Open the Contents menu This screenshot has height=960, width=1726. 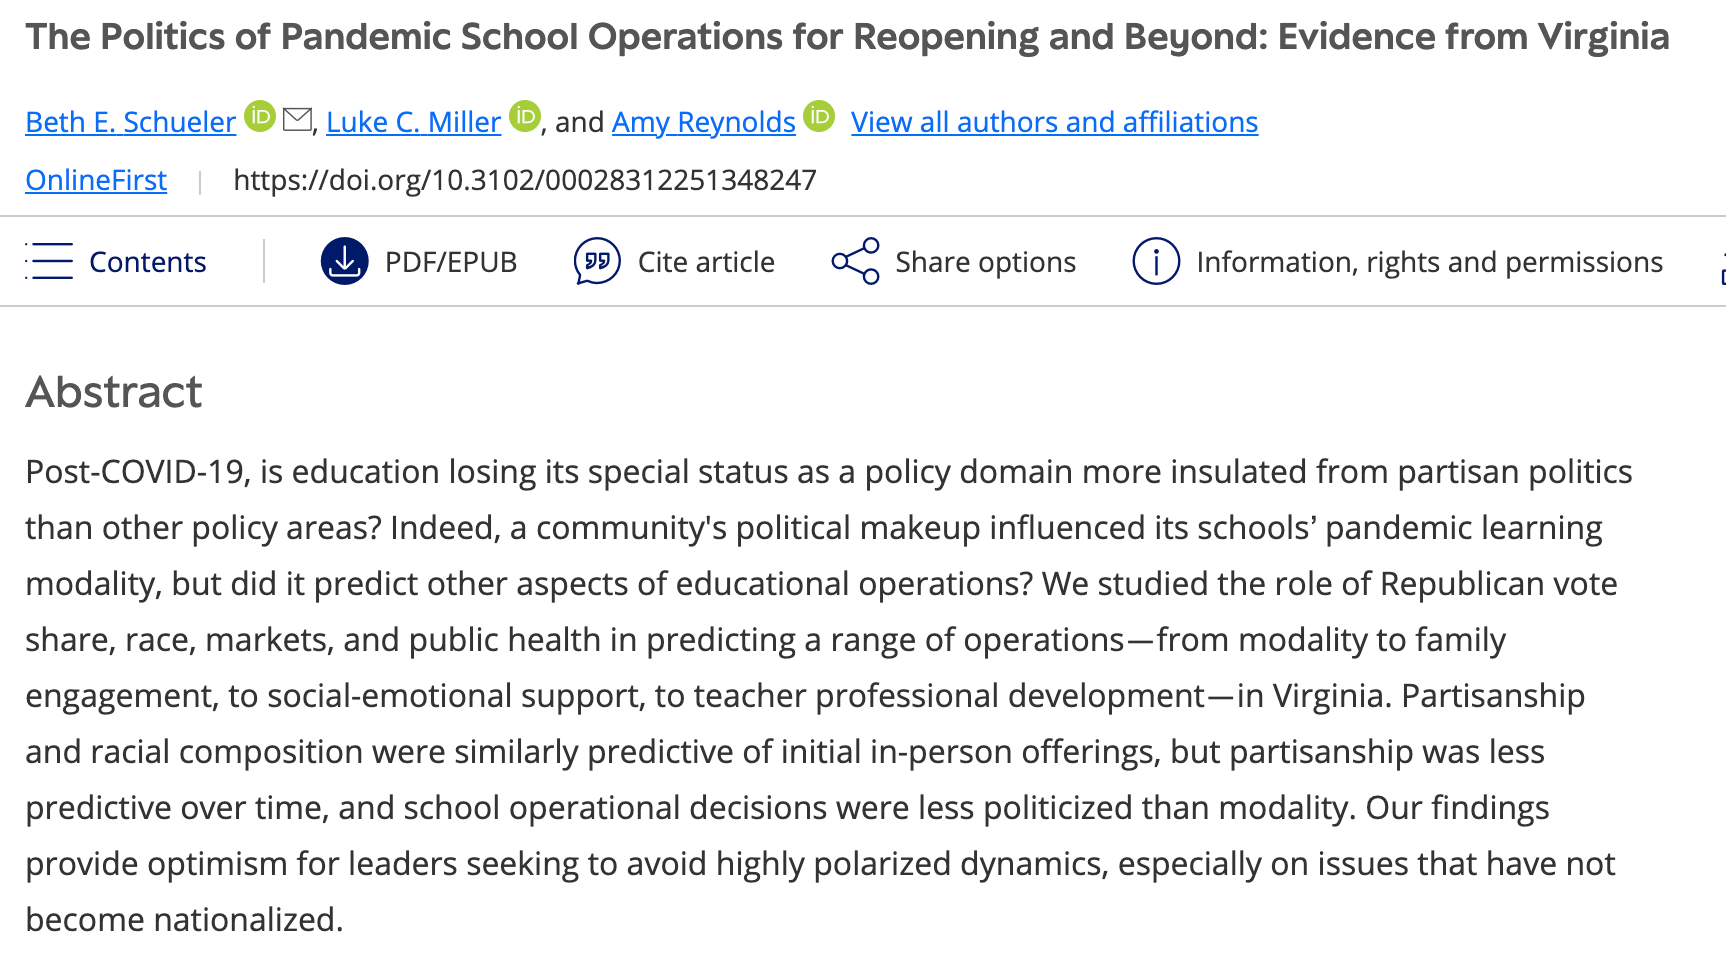[147, 262]
